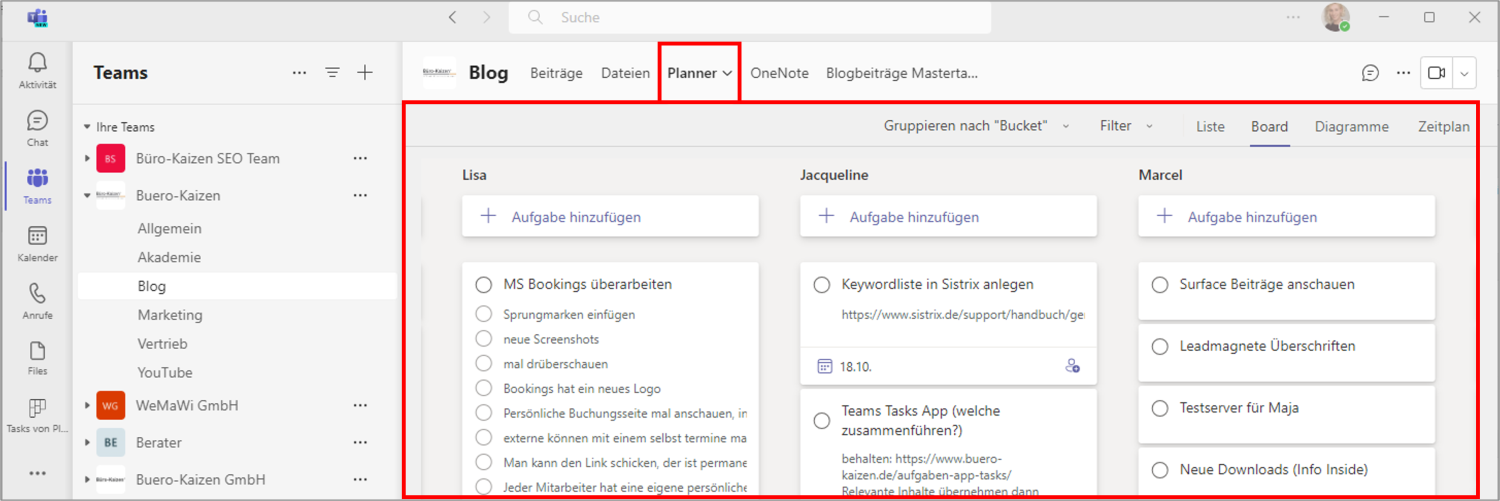Open the Filter dropdown
This screenshot has height=501, width=1500.
[1127, 126]
